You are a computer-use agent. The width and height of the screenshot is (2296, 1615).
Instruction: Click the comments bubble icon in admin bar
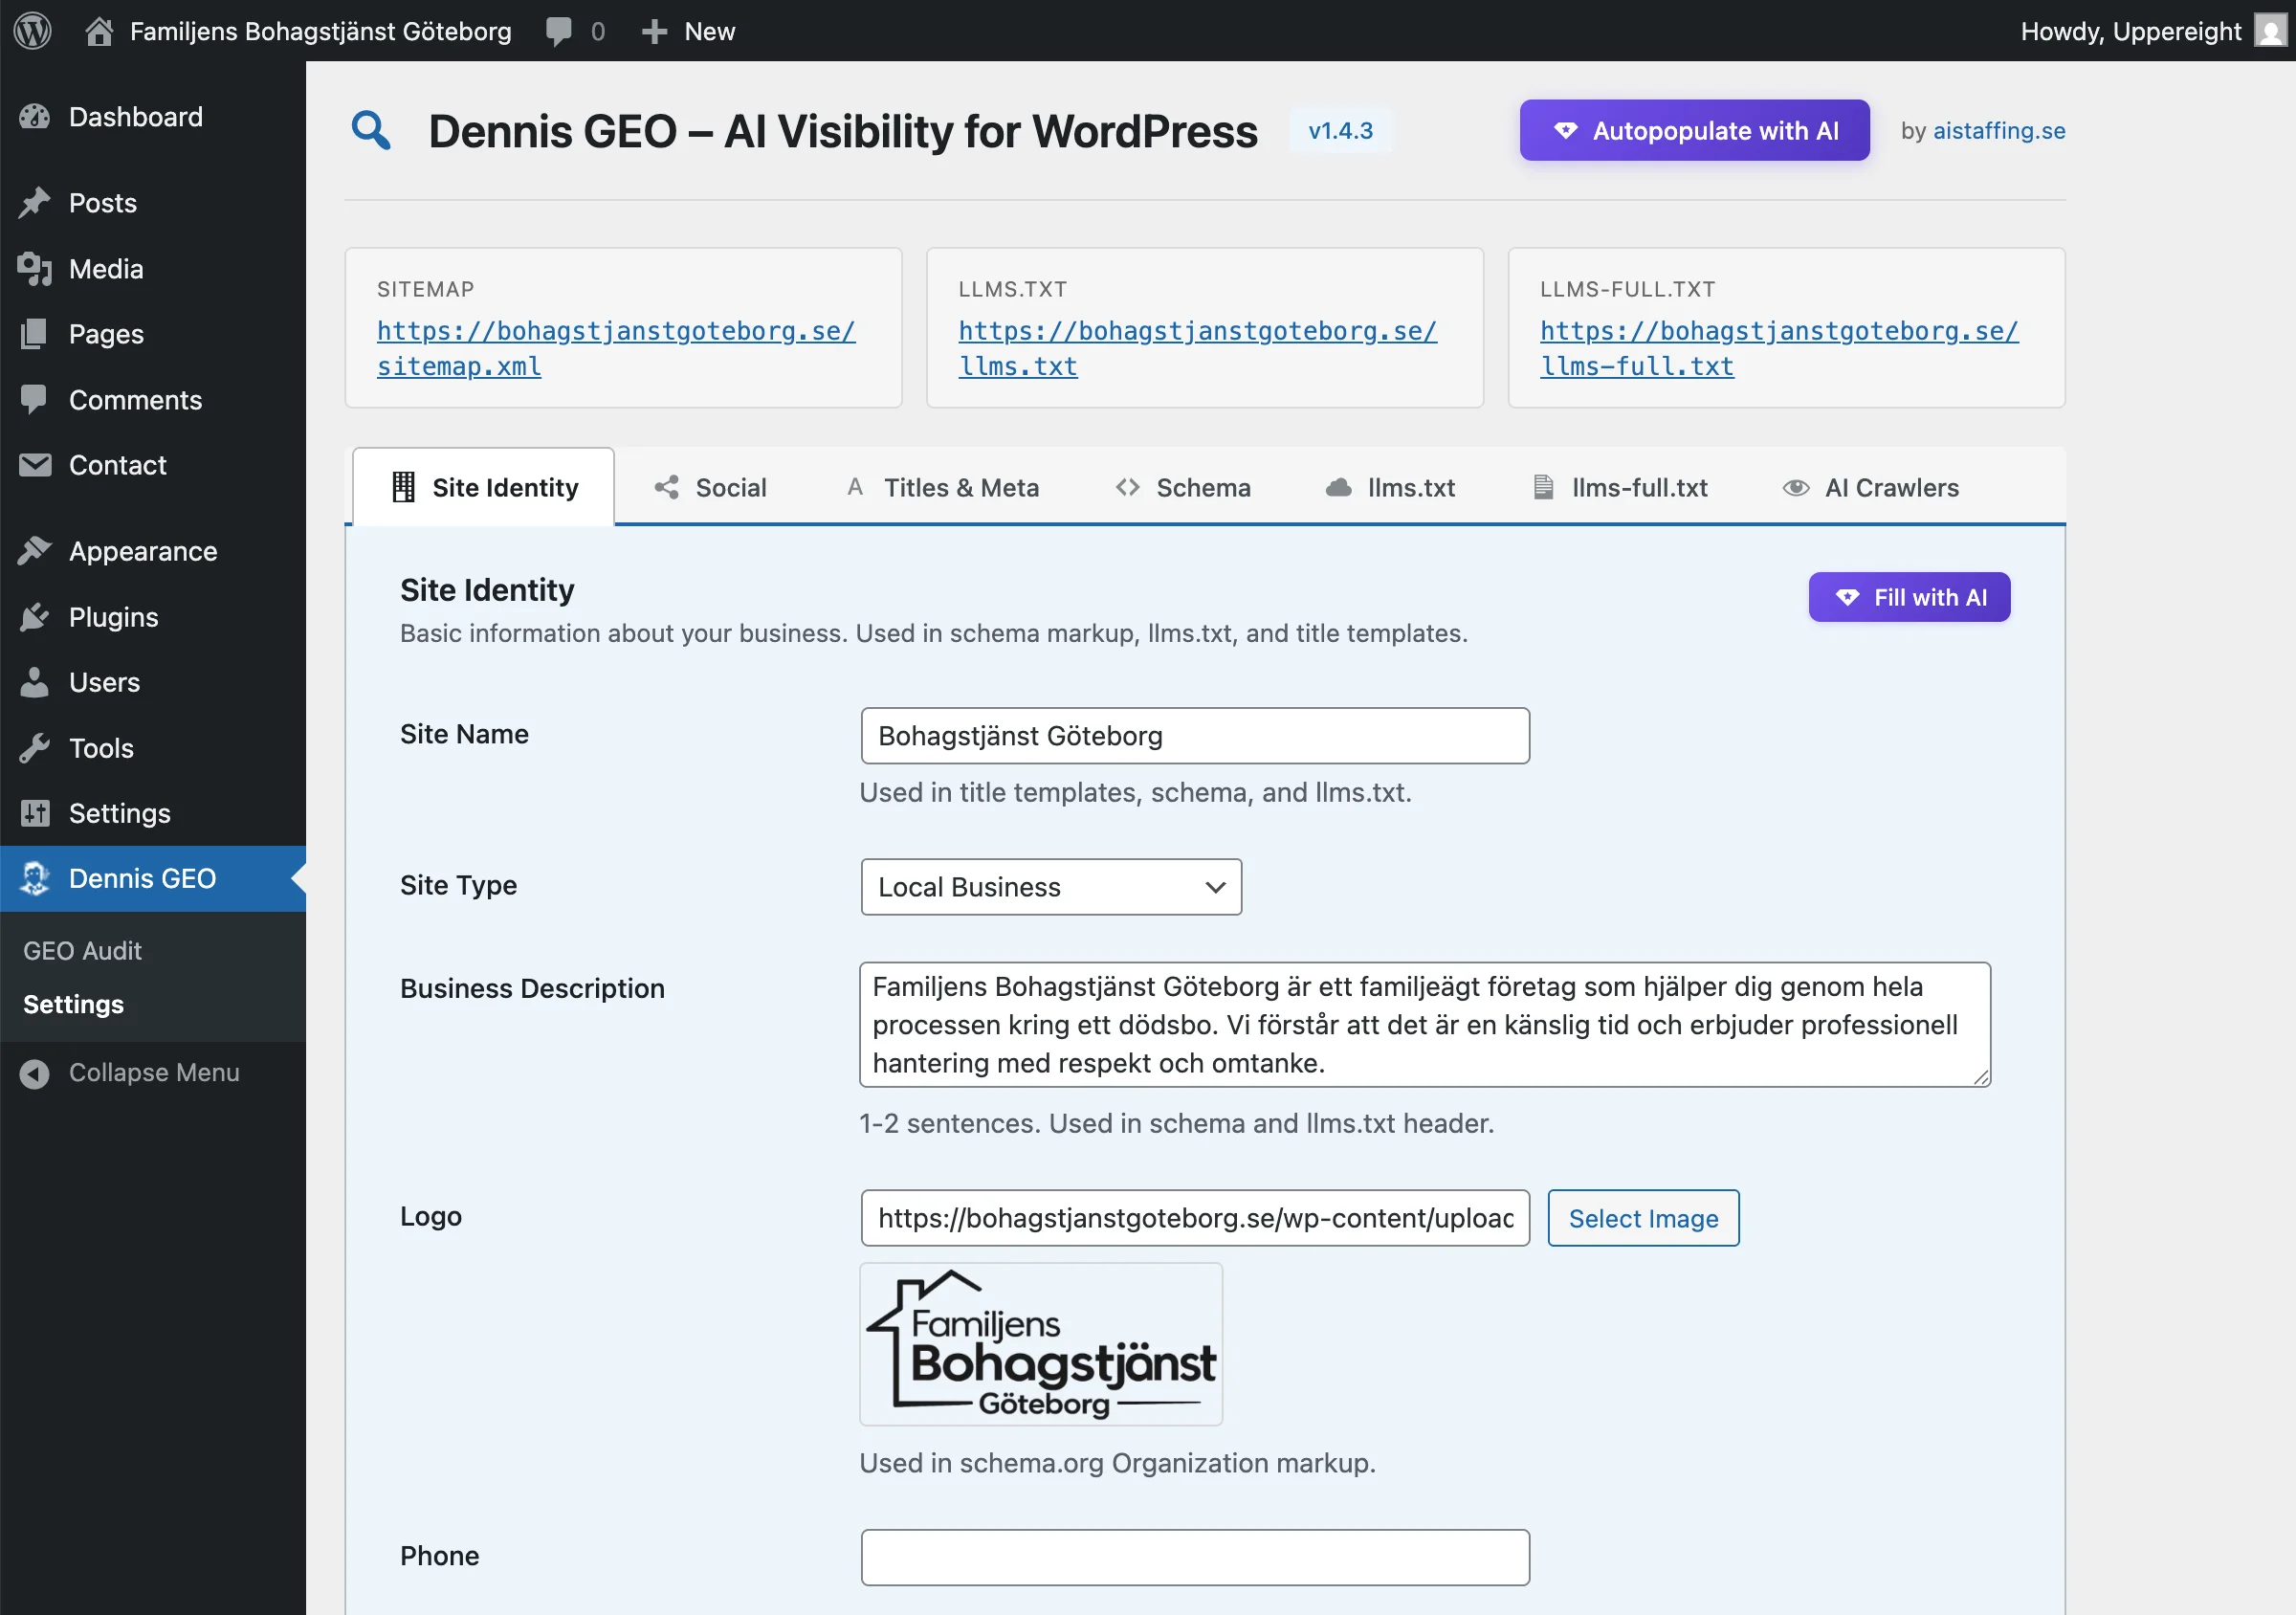tap(558, 31)
